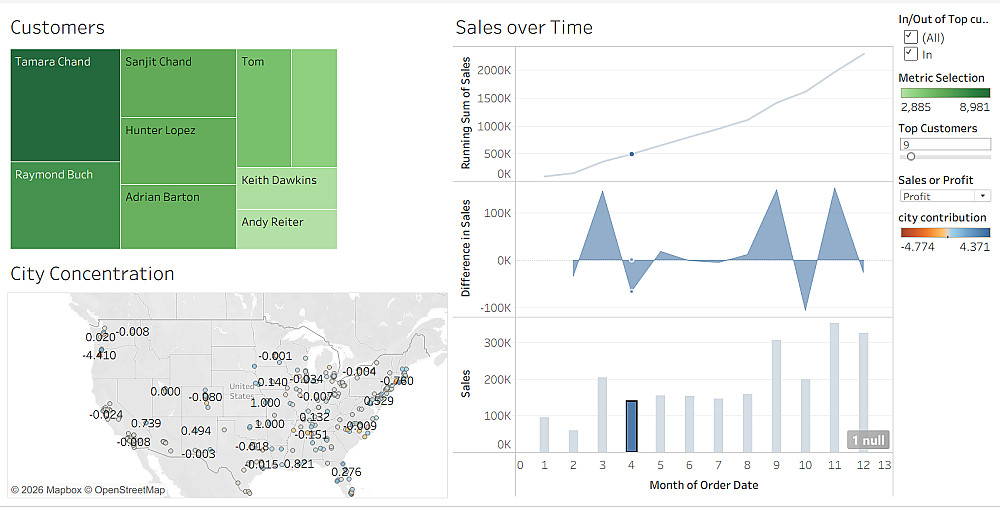Select Raymond Buch treemap tile

tap(65, 205)
